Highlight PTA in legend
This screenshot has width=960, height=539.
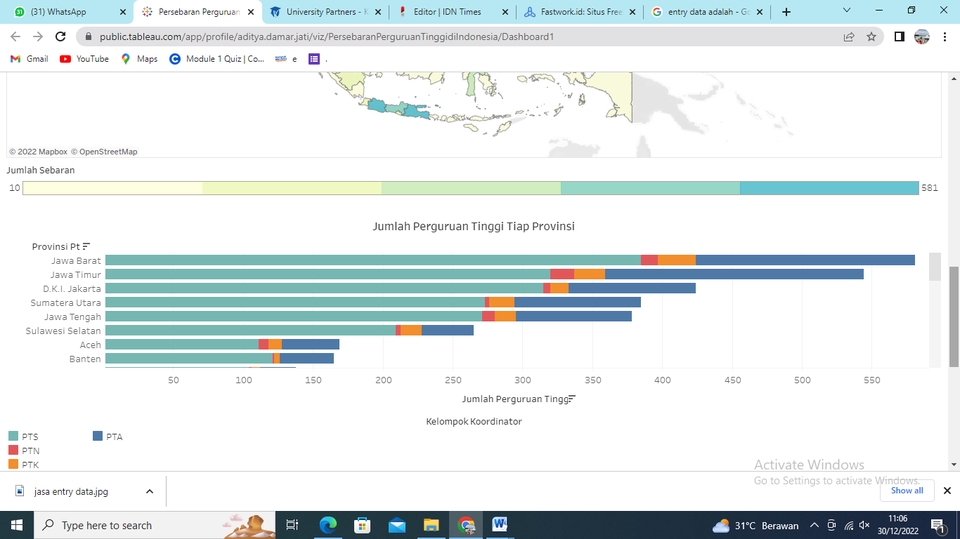point(108,437)
